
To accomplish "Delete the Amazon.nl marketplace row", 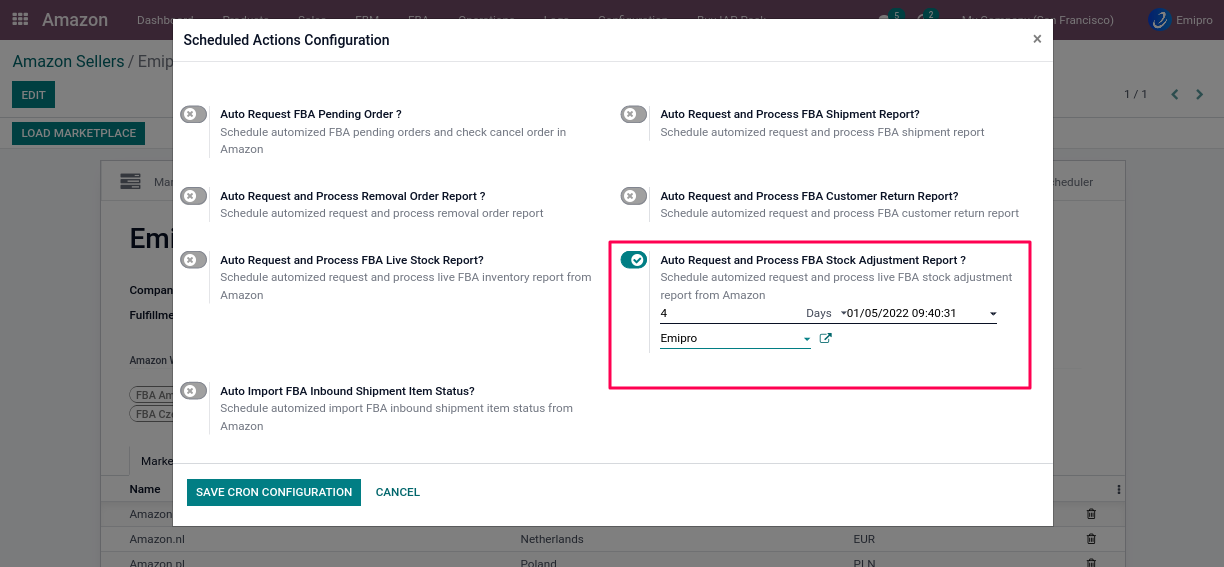I will [x=1091, y=539].
